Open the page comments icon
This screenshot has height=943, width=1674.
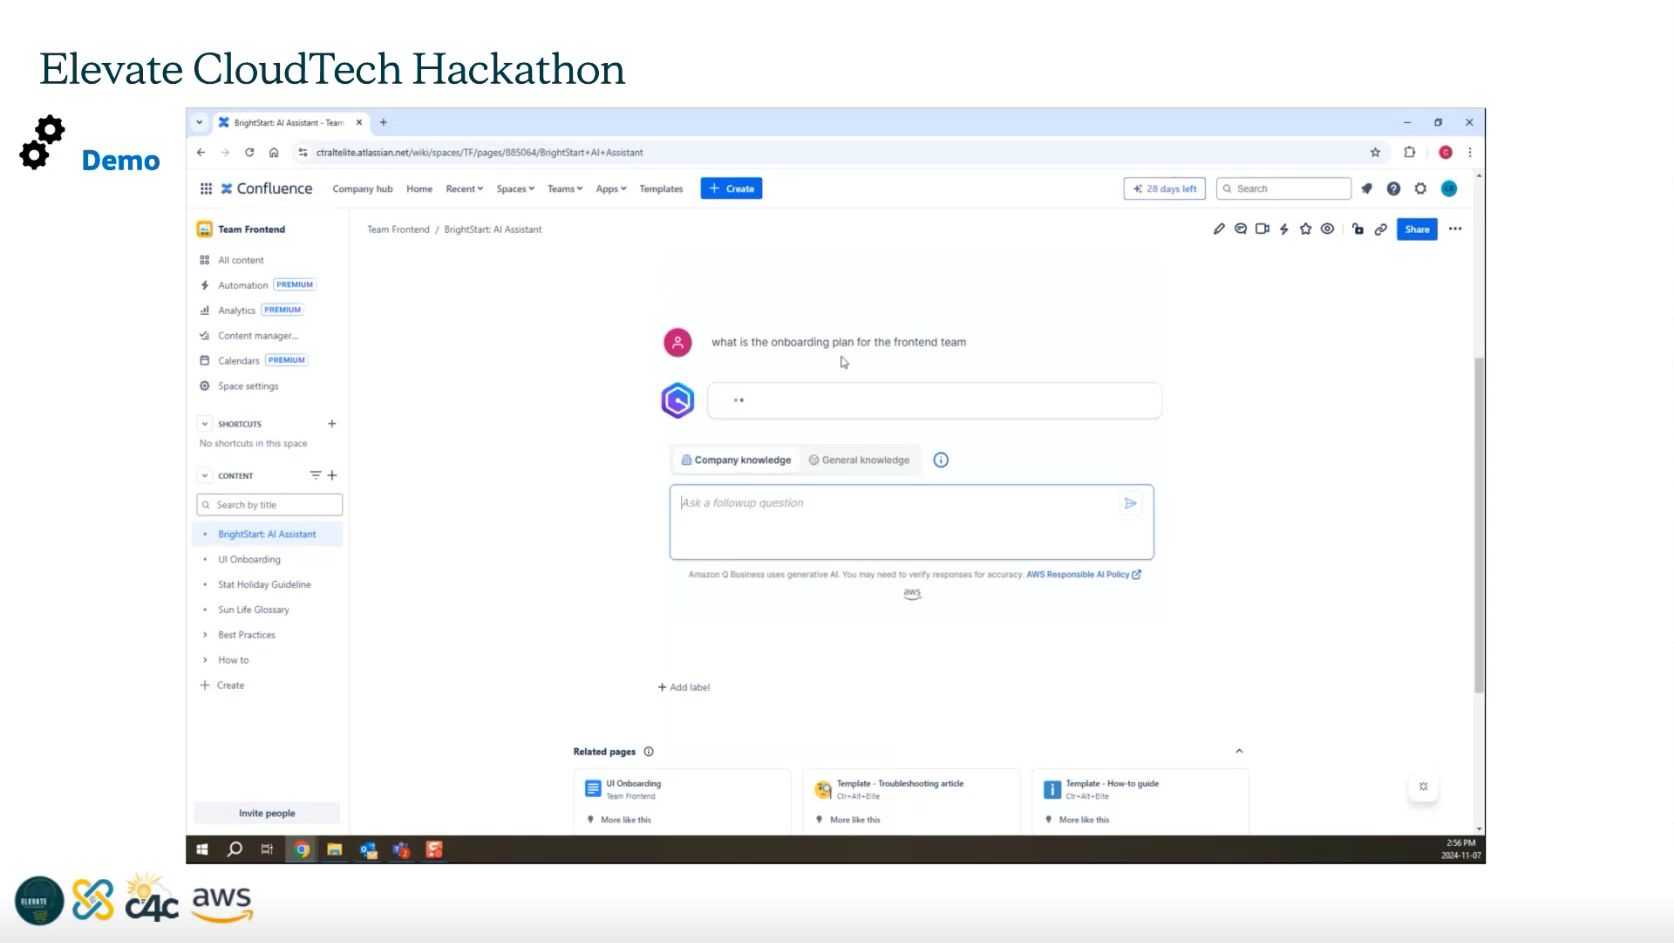click(1240, 229)
